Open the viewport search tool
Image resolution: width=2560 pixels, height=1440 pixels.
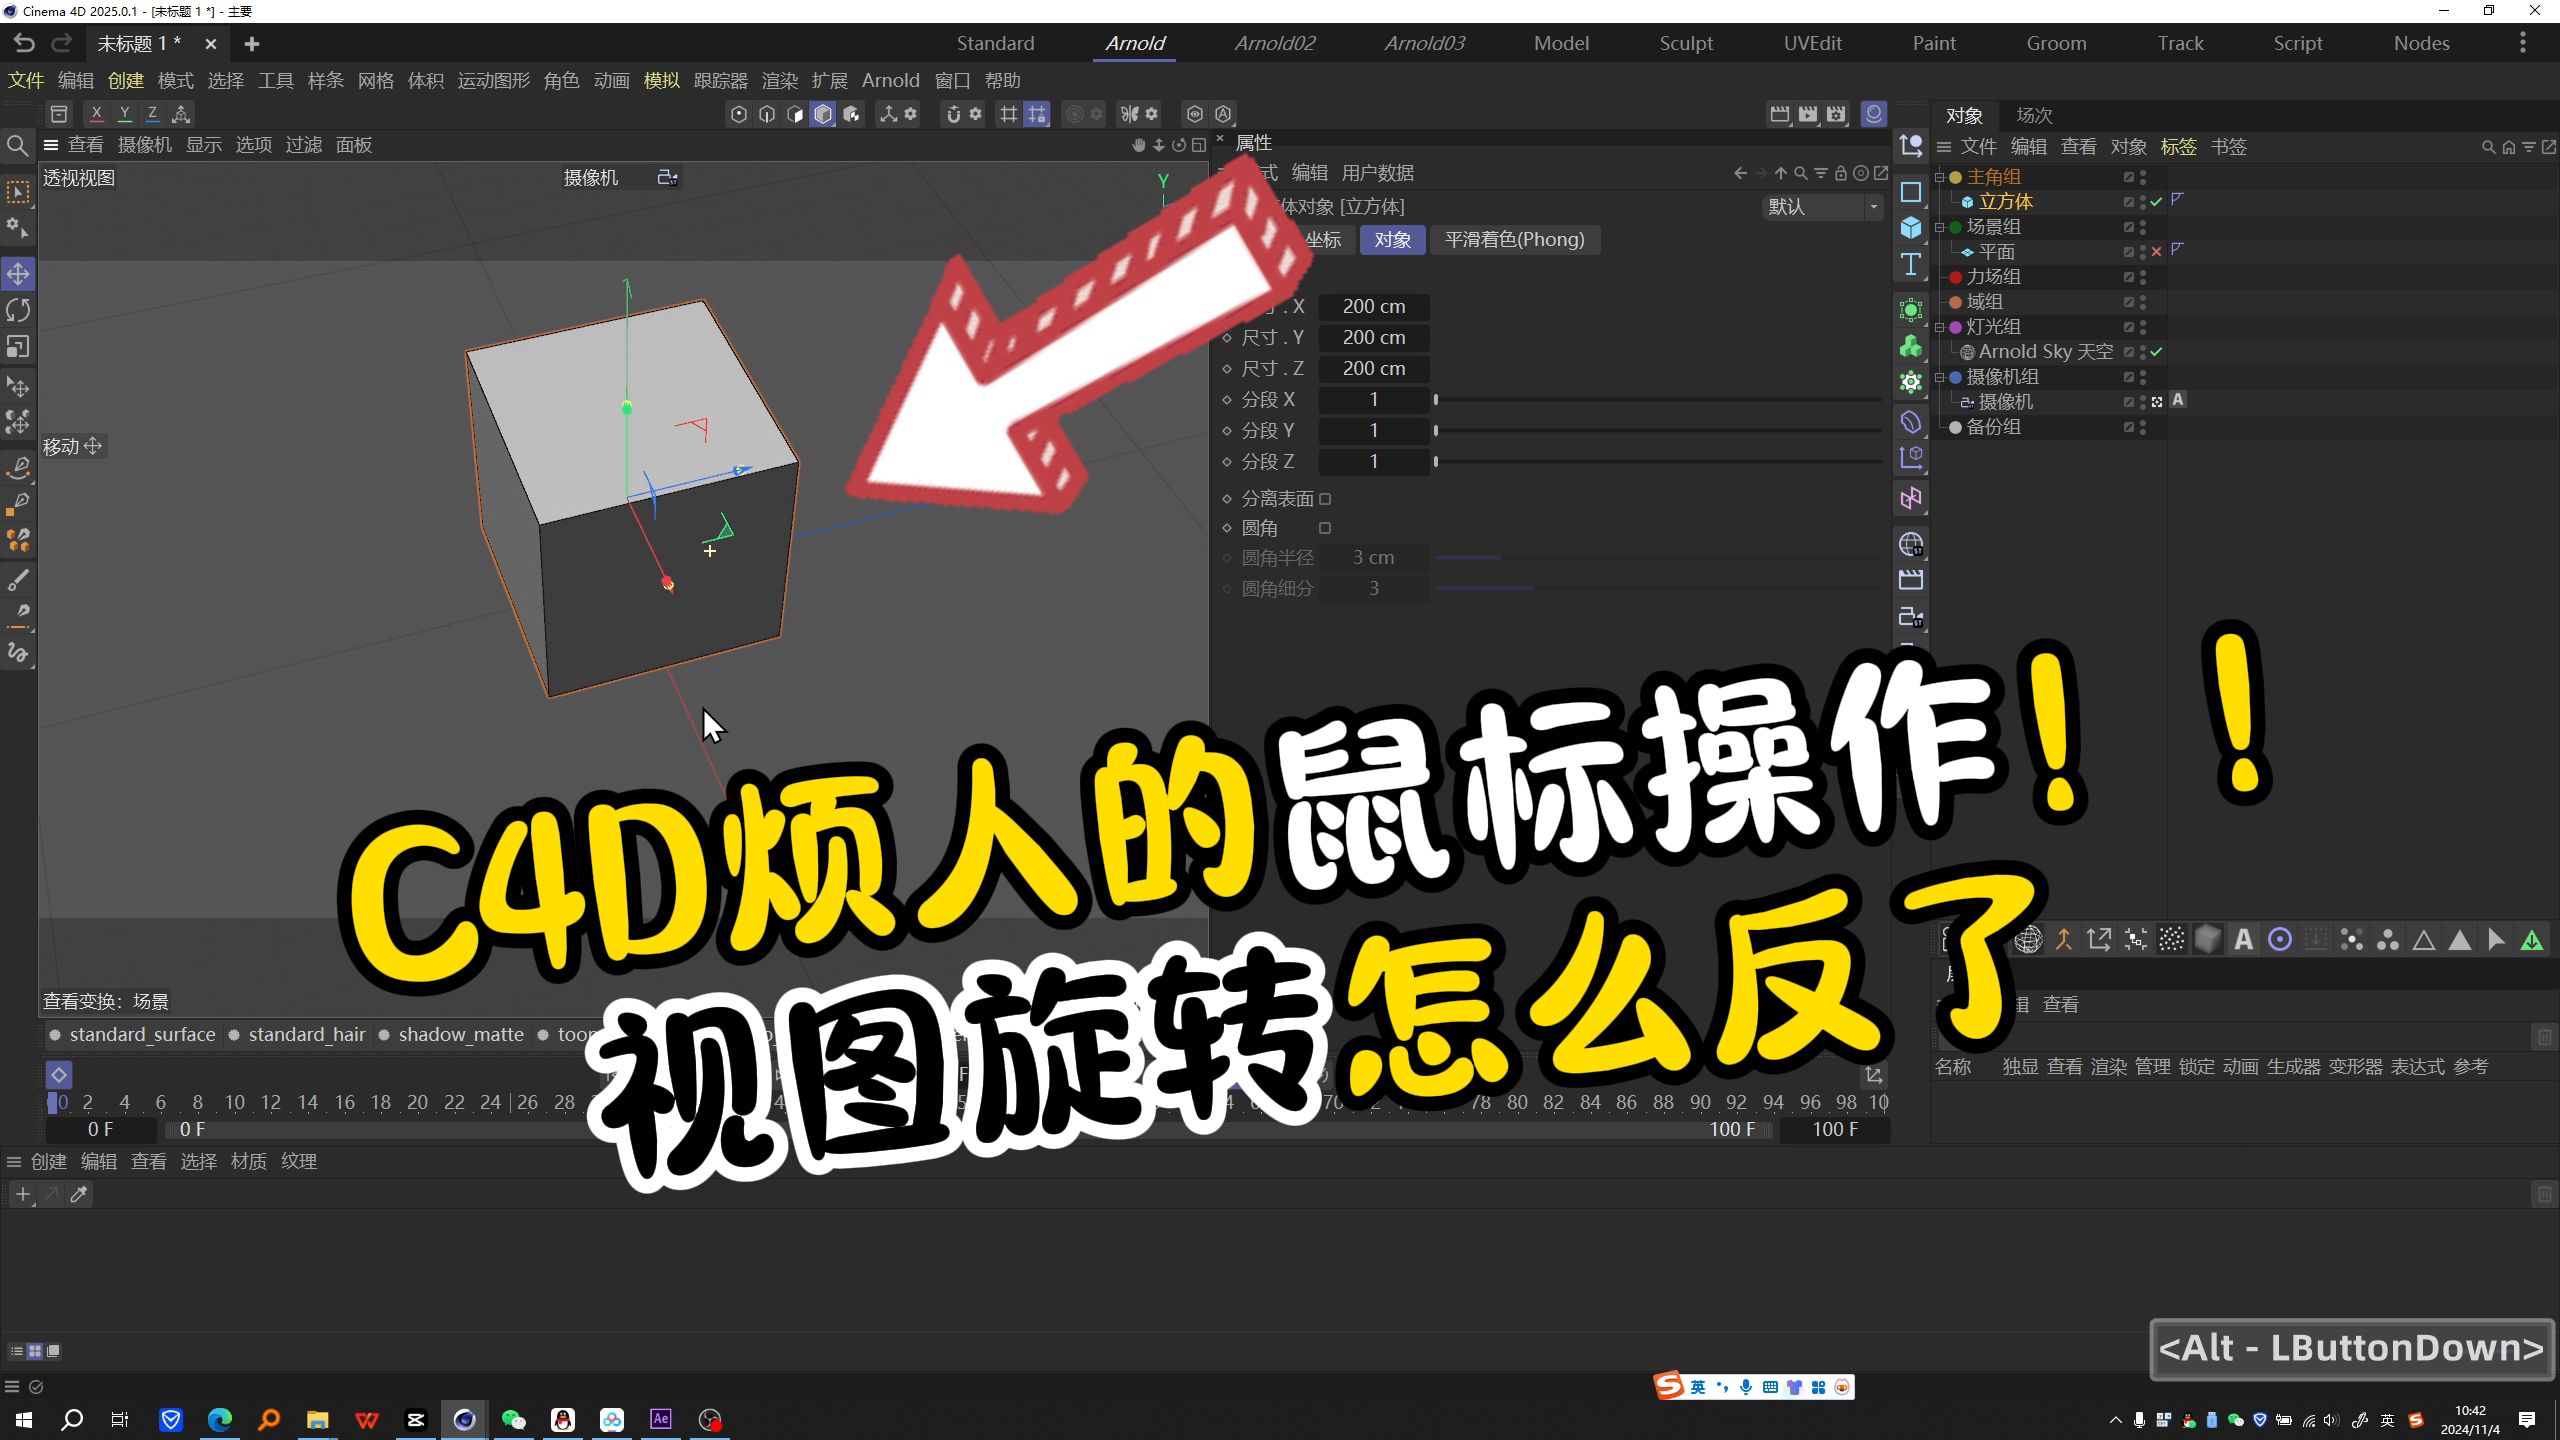17,145
